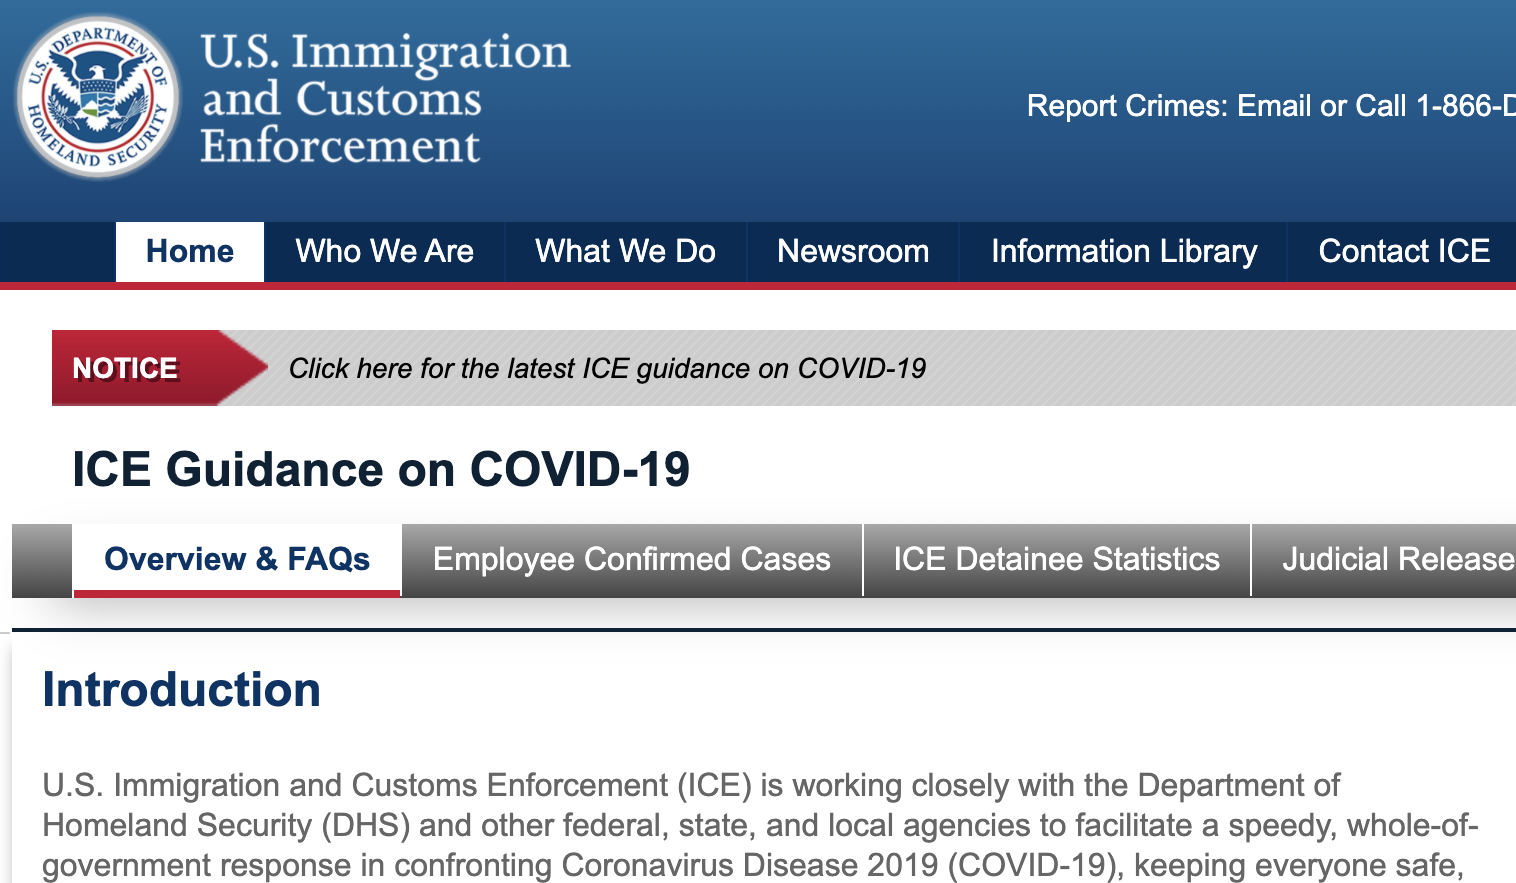Click the ICE Guidance on COVID-19 heading
Screen dimensions: 1516x883
tap(381, 469)
